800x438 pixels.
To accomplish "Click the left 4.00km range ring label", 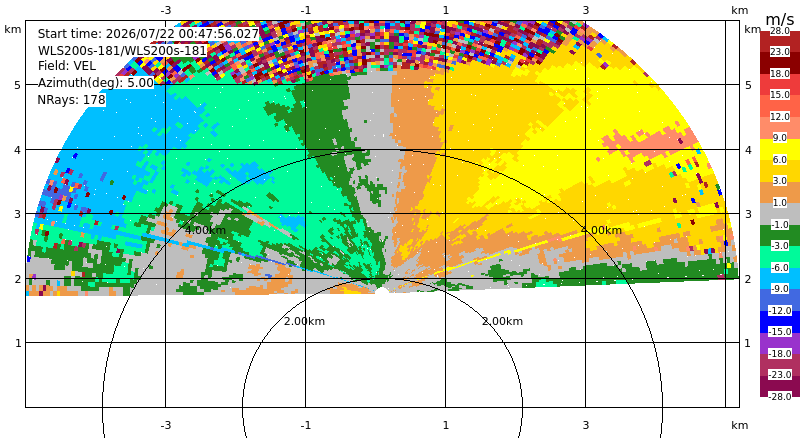I will pos(205,230).
